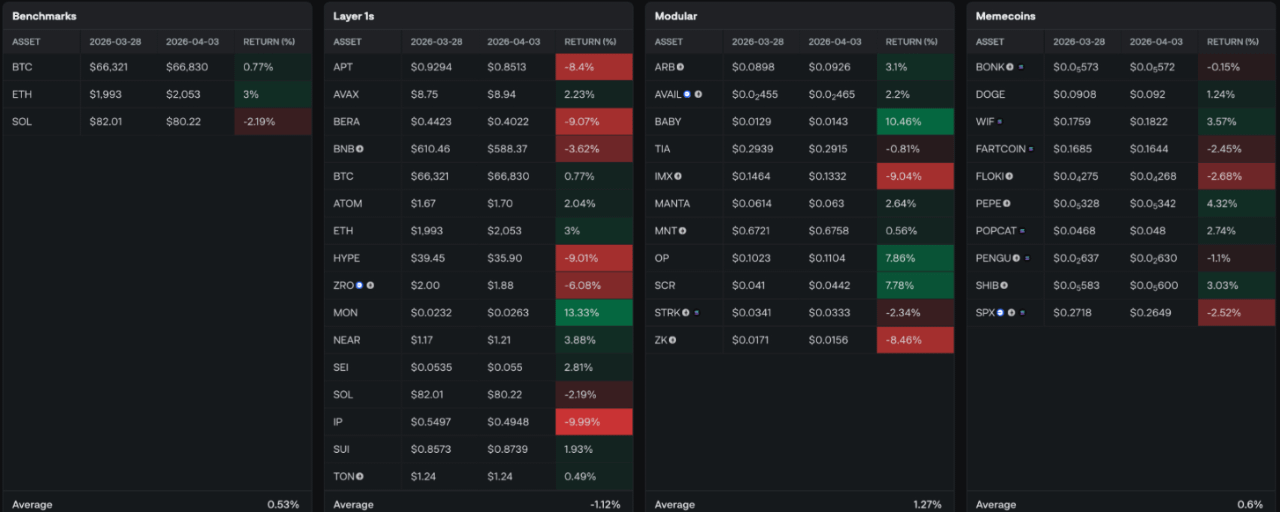
Task: Click the white circle icon beside BONK
Action: [x=1010, y=67]
